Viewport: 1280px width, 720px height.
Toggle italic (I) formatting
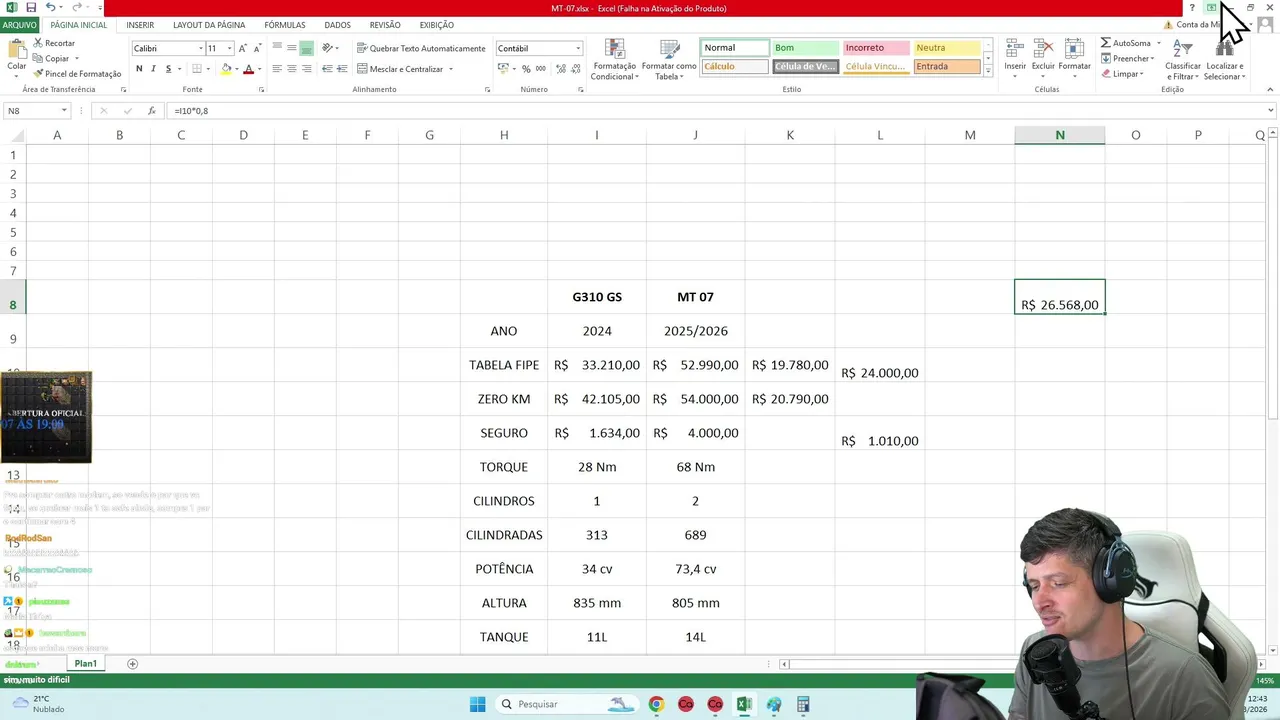(x=153, y=69)
